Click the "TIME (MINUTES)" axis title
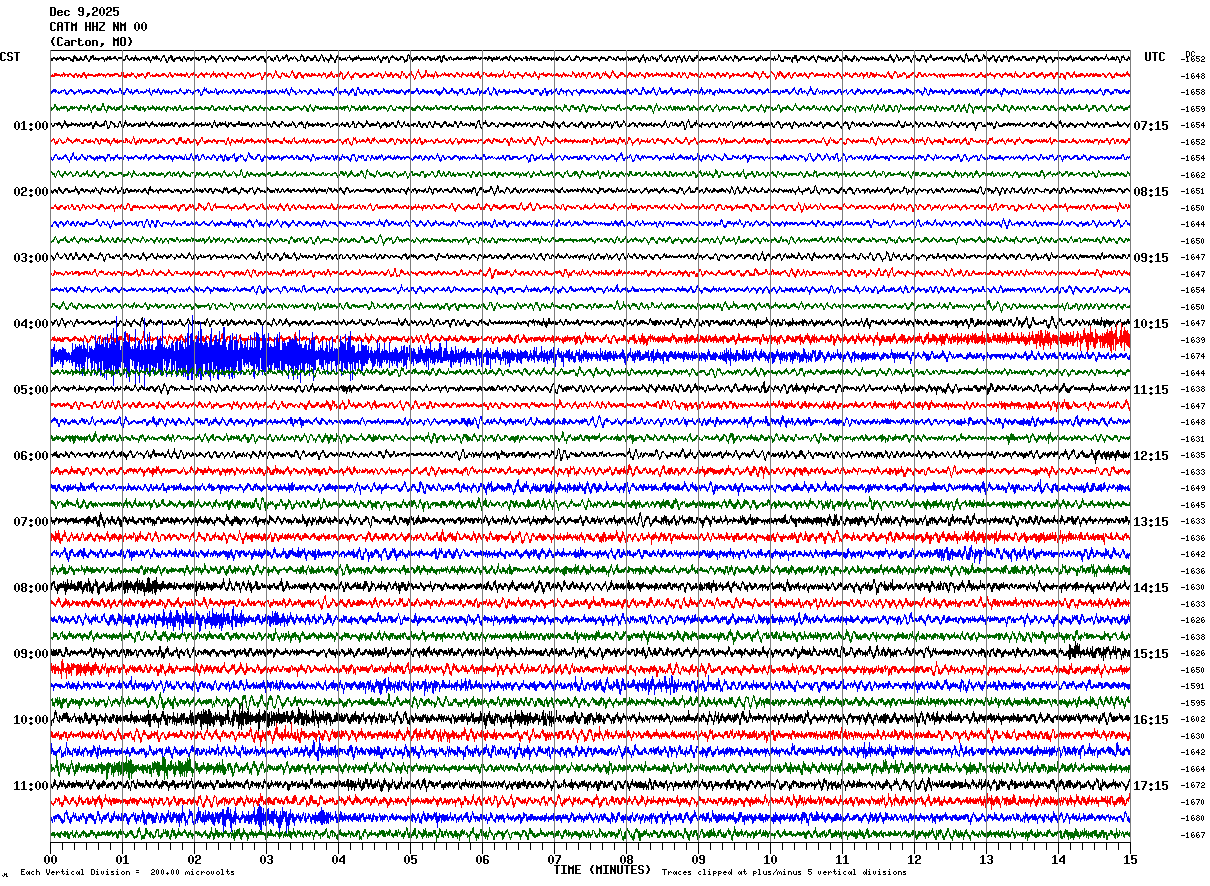Screen dimensions: 1210x886 602,870
